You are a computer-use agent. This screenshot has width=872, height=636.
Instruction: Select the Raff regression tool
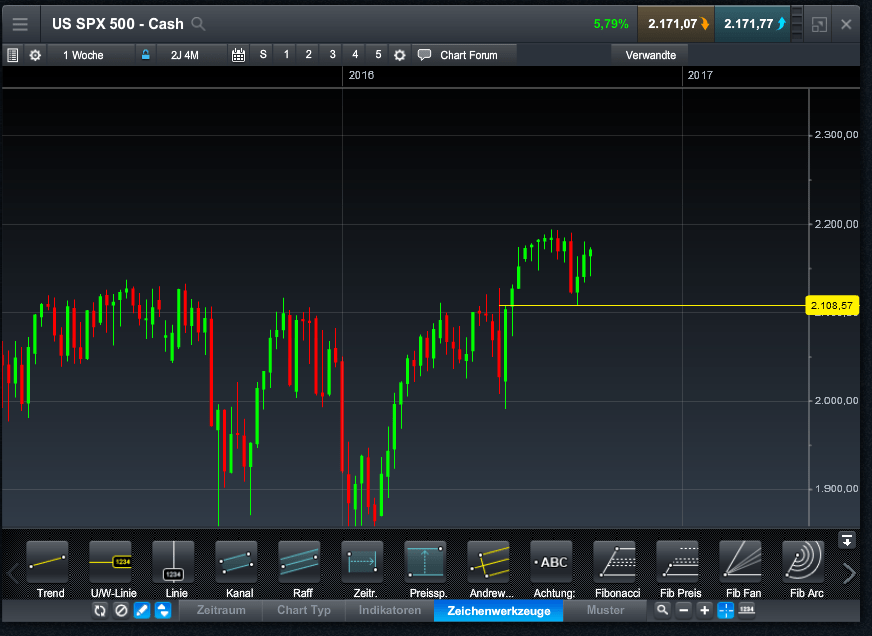(x=300, y=569)
